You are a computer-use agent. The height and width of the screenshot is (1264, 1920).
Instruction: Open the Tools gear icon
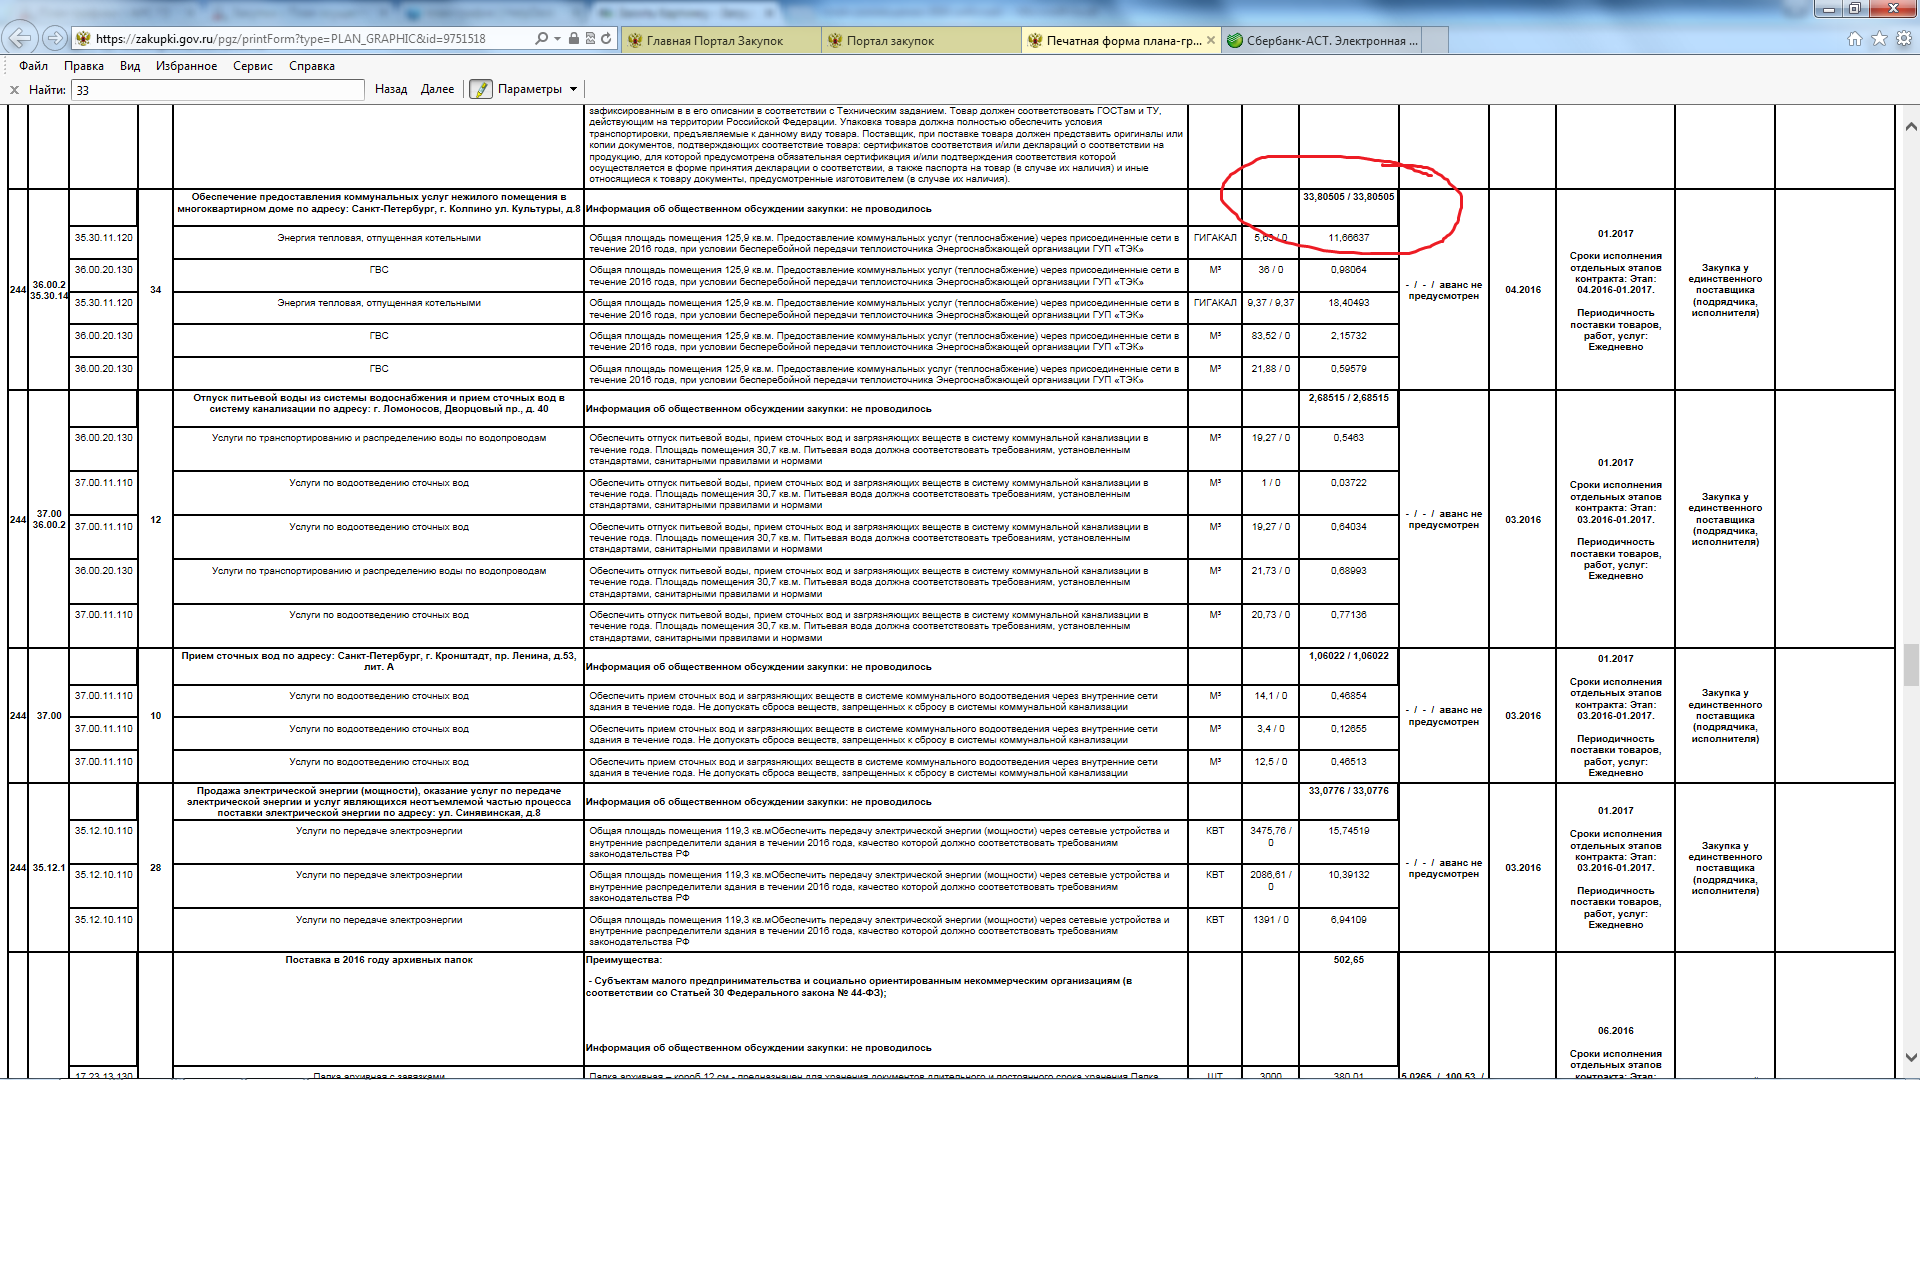[1904, 38]
